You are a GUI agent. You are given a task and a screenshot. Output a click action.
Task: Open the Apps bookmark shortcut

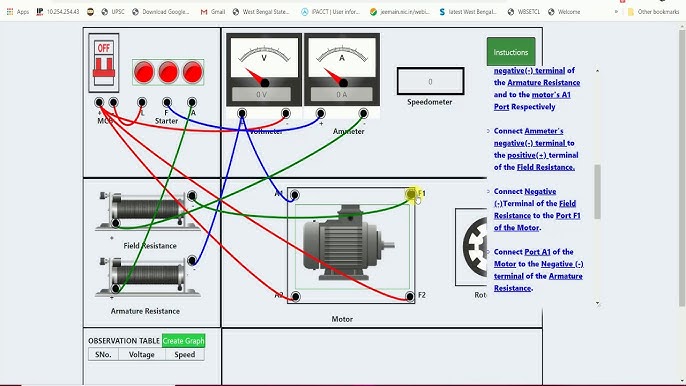click(x=18, y=12)
